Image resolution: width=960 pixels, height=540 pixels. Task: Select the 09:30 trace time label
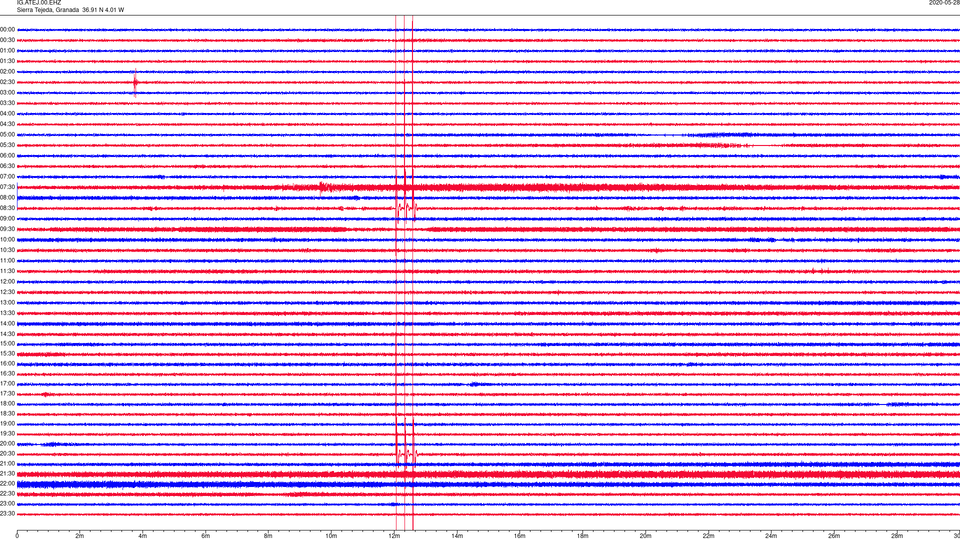point(7,229)
